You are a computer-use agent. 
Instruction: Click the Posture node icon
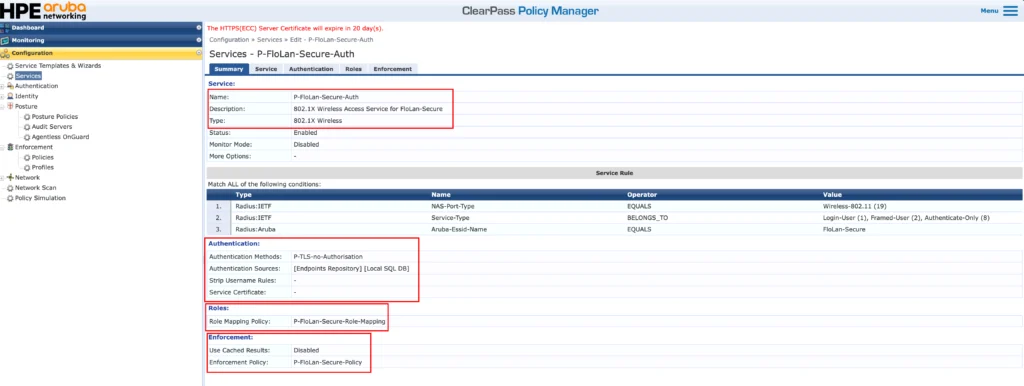click(10, 106)
